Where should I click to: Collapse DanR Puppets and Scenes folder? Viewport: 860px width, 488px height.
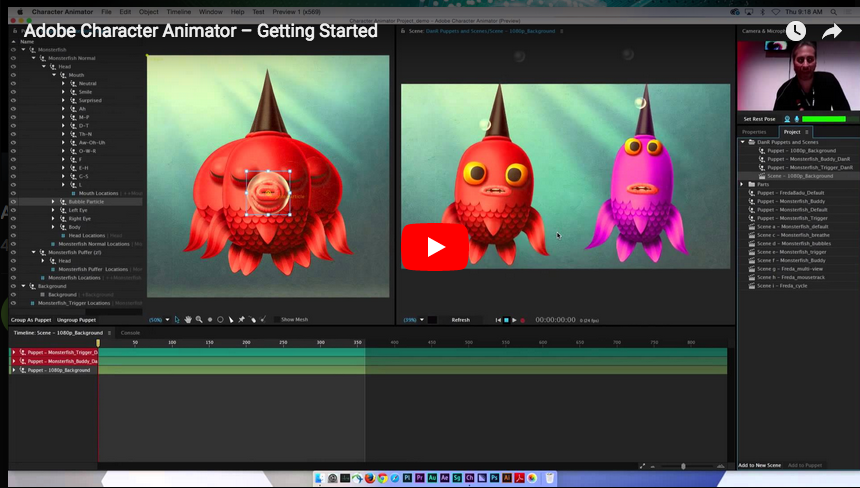[x=743, y=142]
